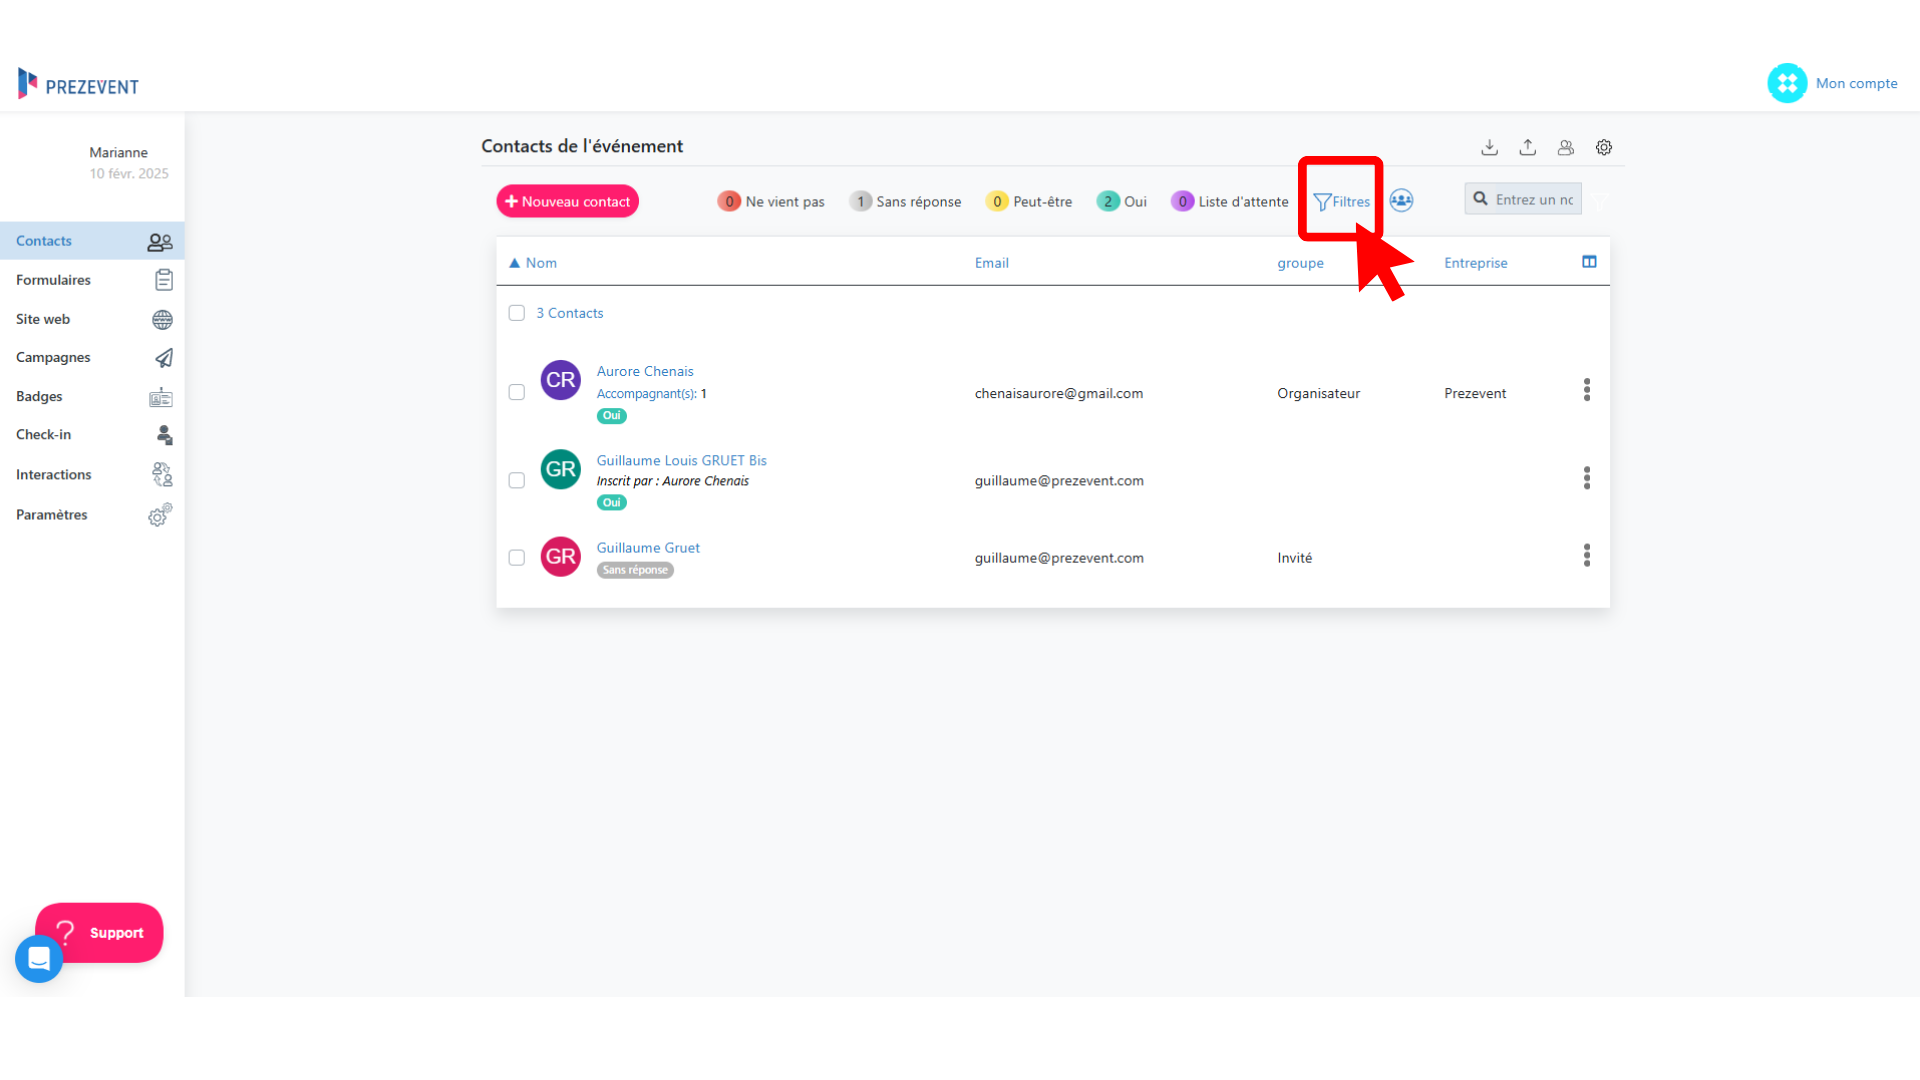Image resolution: width=1920 pixels, height=1080 pixels.
Task: Select Aurore Chenais row checkbox
Action: [x=516, y=392]
